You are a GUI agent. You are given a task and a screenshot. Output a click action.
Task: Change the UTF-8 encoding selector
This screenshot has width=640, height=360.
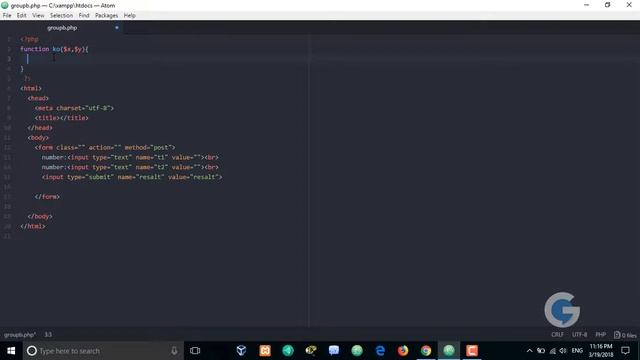click(x=579, y=335)
